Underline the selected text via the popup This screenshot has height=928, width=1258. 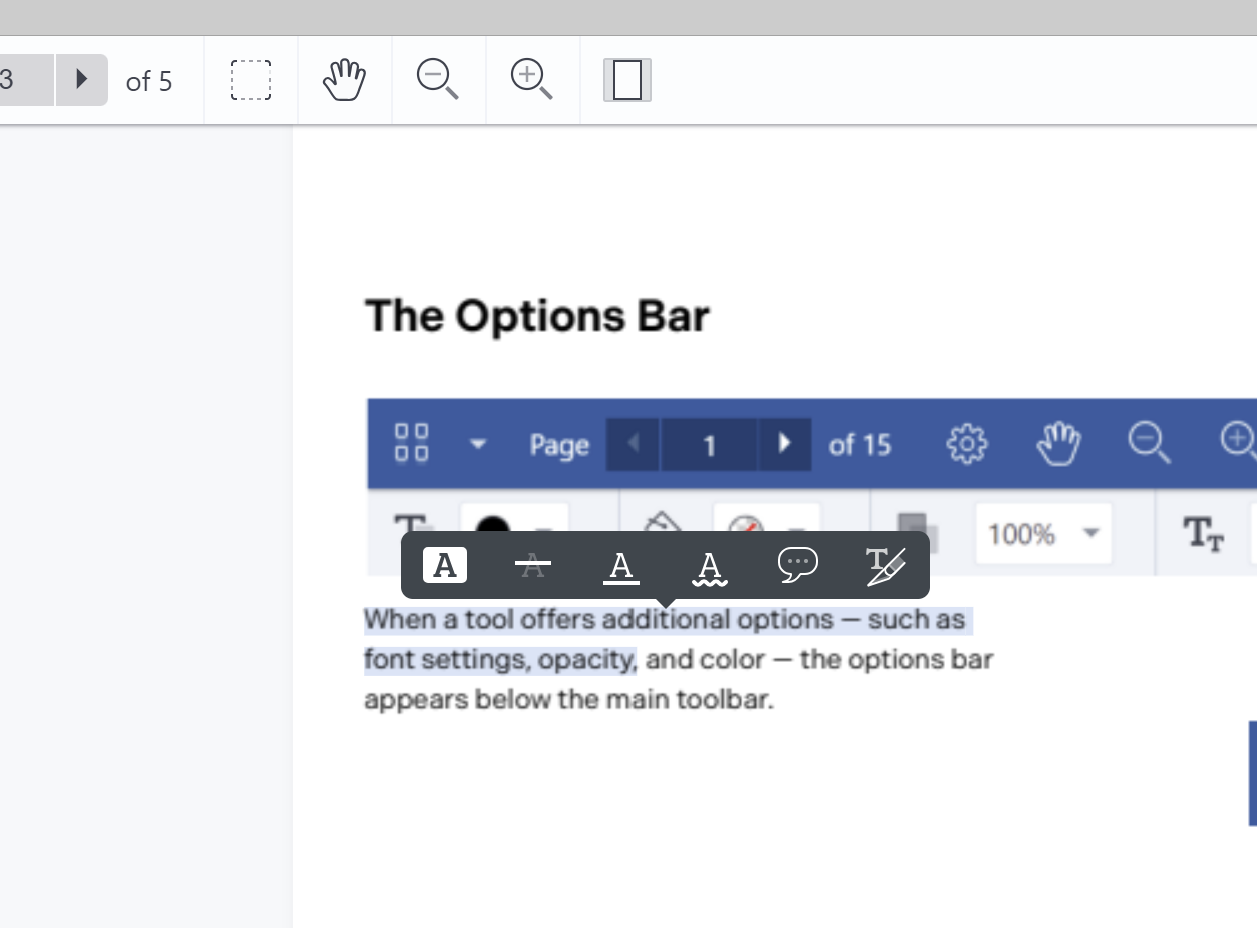621,565
